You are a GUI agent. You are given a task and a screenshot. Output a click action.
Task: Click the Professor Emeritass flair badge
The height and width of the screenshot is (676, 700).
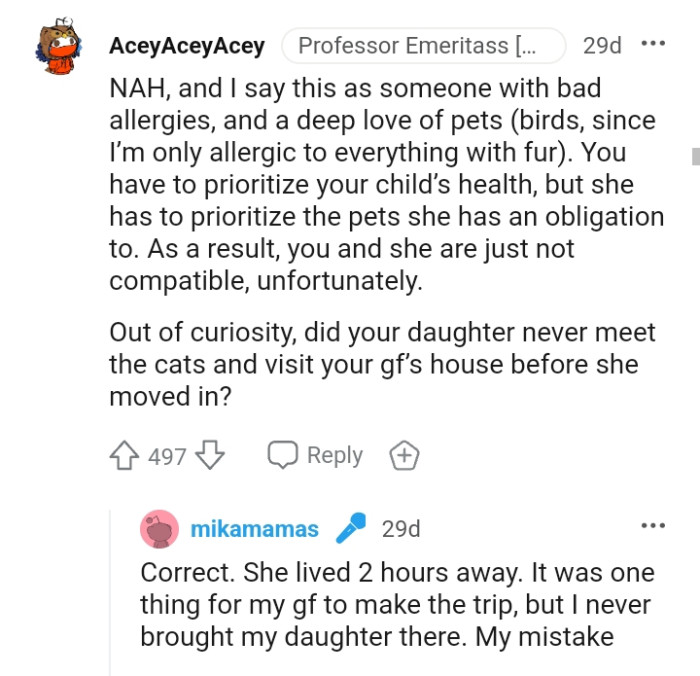tap(423, 46)
